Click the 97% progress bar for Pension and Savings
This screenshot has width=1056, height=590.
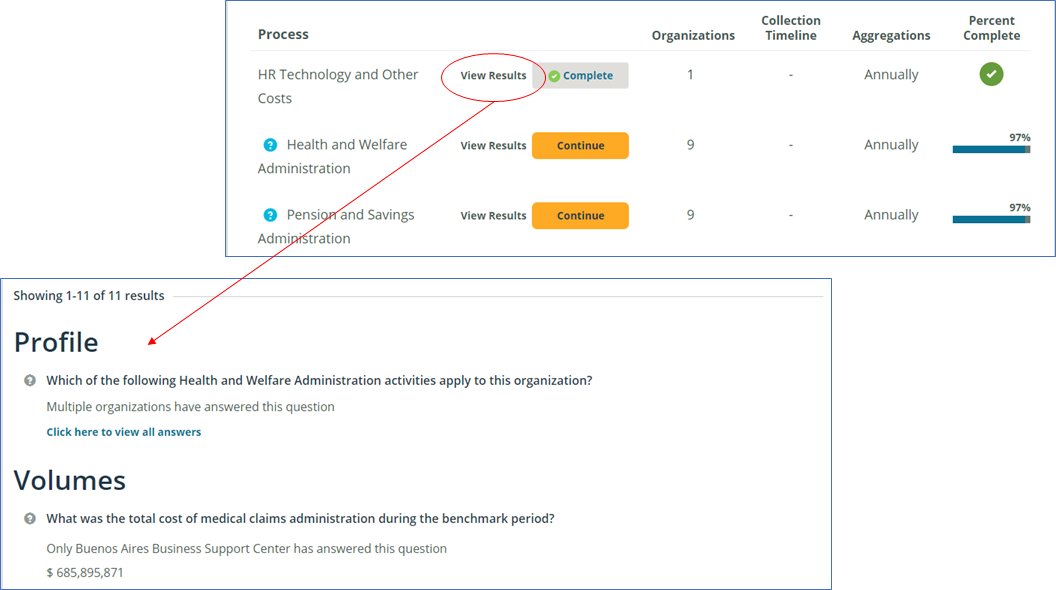(x=991, y=220)
